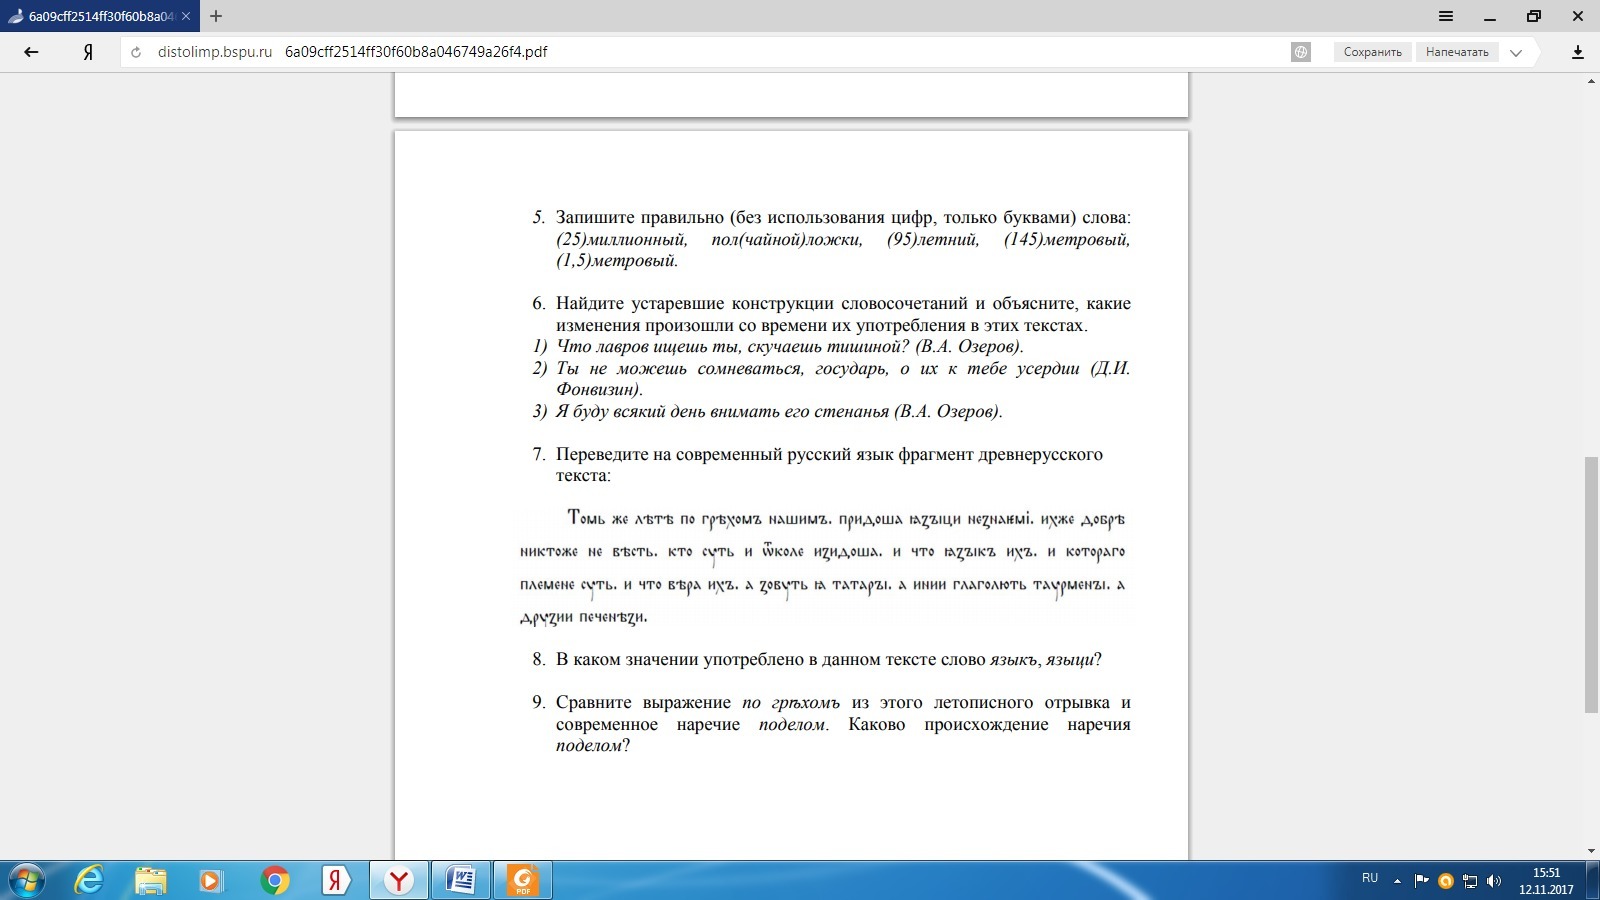The height and width of the screenshot is (900, 1600).
Task: Launch Google Chrome from taskbar
Action: click(274, 880)
